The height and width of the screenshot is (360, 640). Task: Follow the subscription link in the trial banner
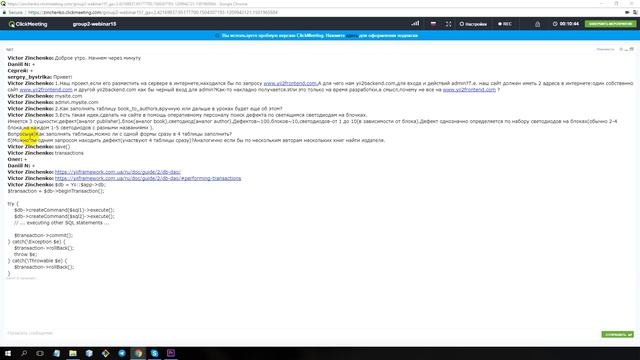(352, 36)
